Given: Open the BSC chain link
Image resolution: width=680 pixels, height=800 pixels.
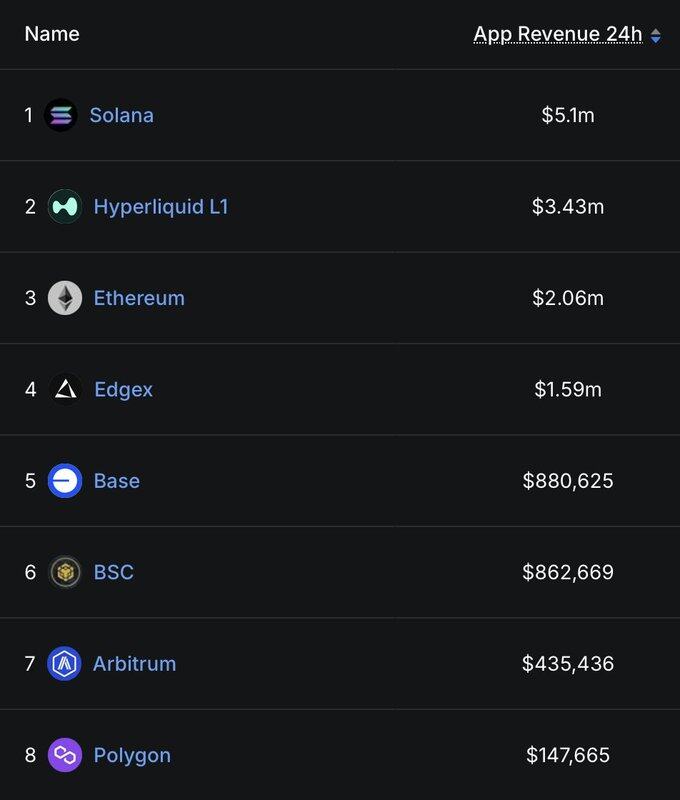Looking at the screenshot, I should click(x=113, y=572).
